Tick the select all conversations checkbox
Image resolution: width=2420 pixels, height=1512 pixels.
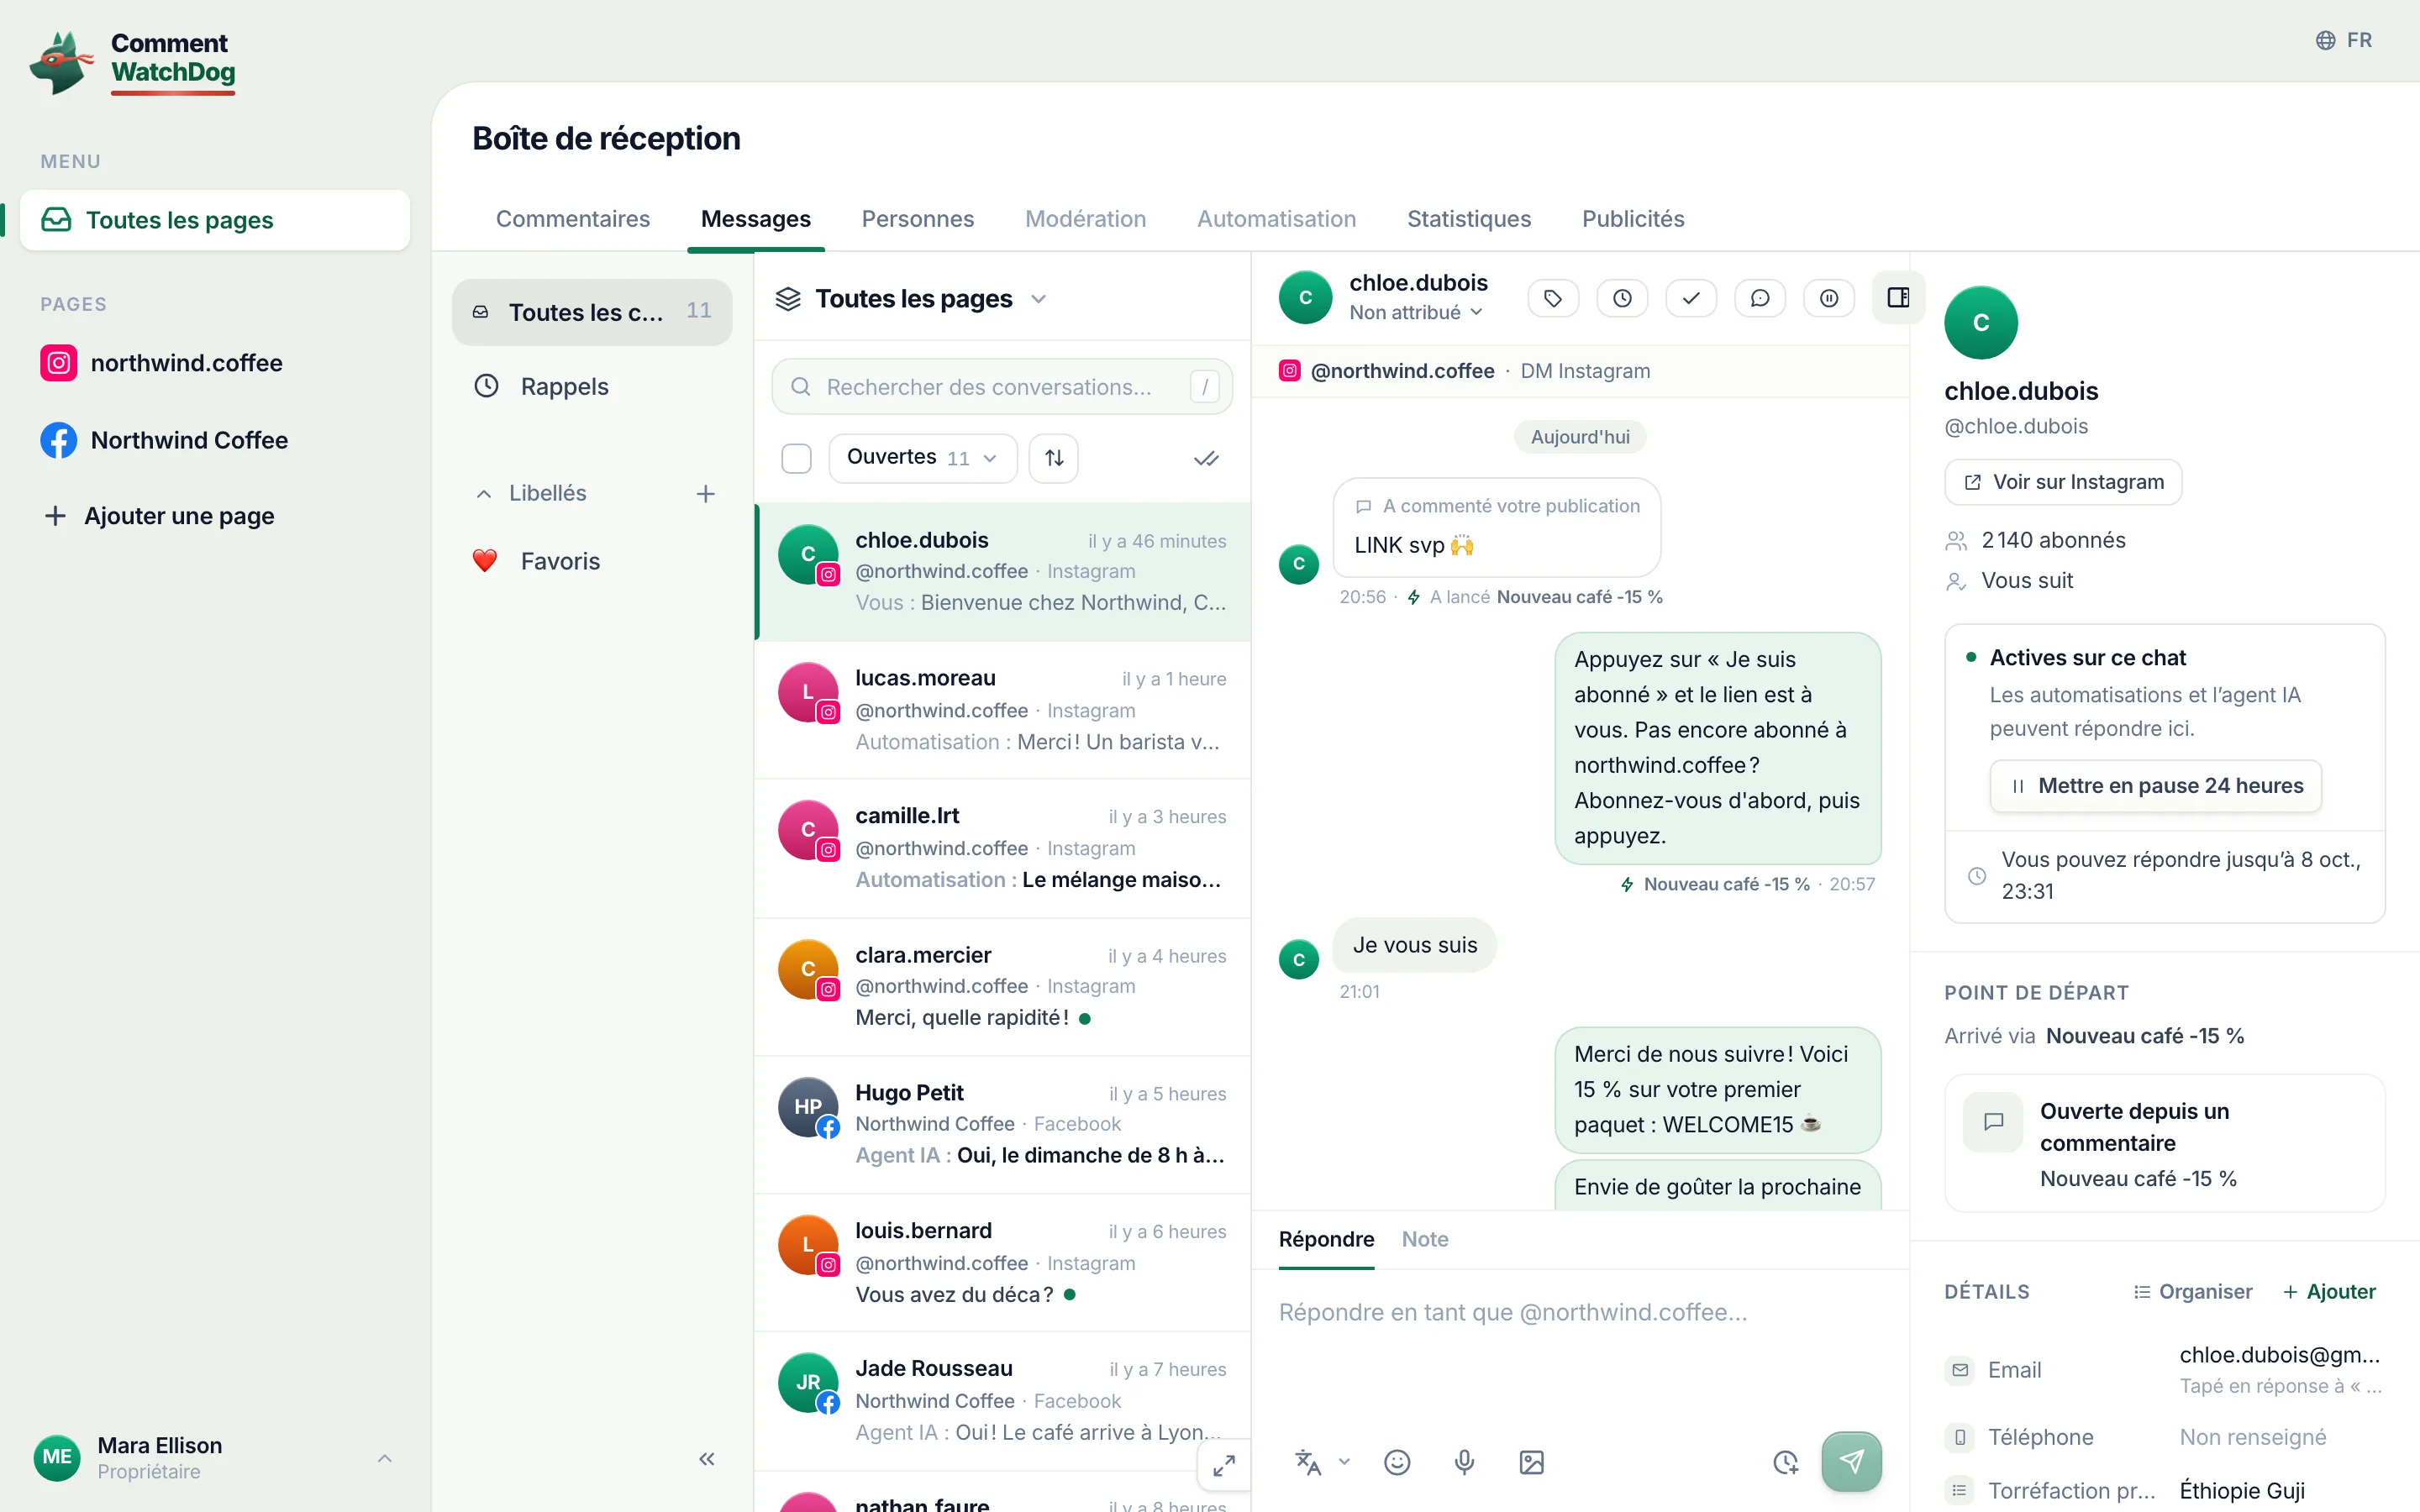(796, 458)
